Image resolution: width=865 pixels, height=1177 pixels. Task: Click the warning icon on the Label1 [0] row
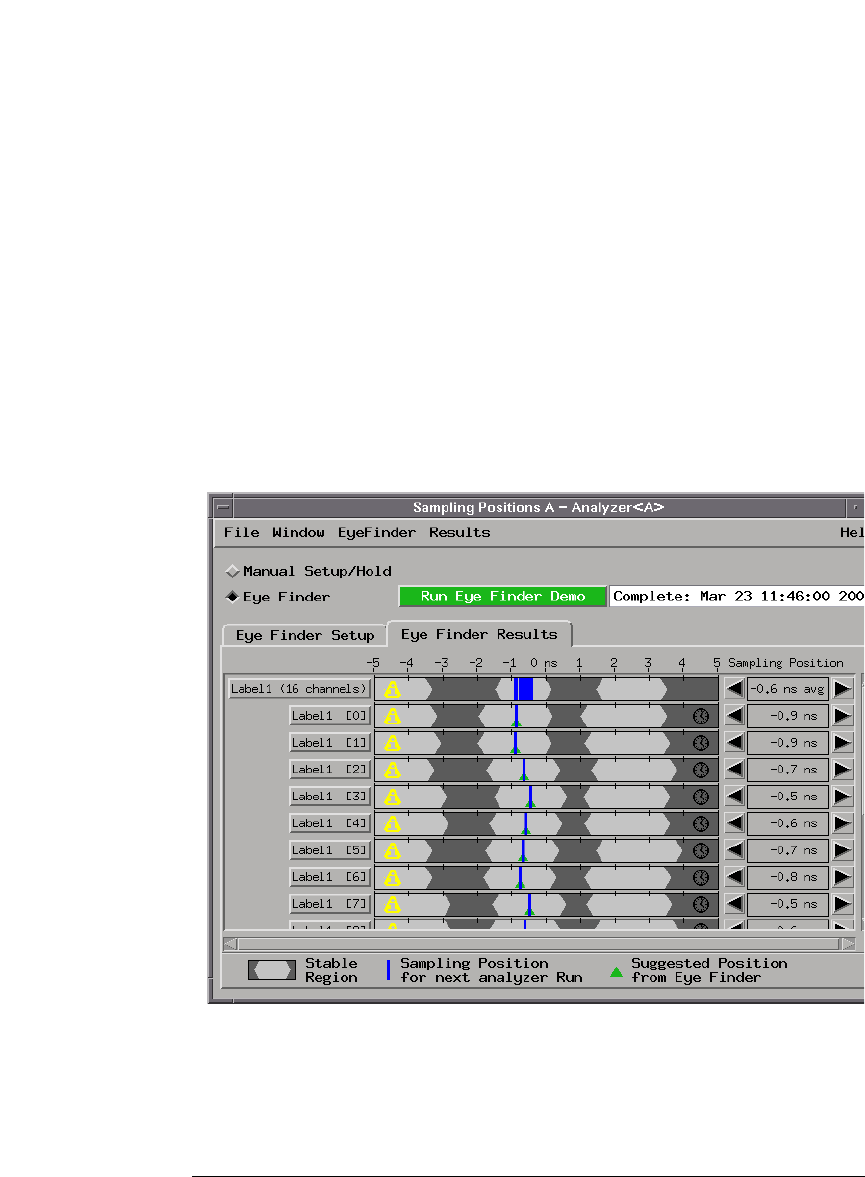point(393,716)
